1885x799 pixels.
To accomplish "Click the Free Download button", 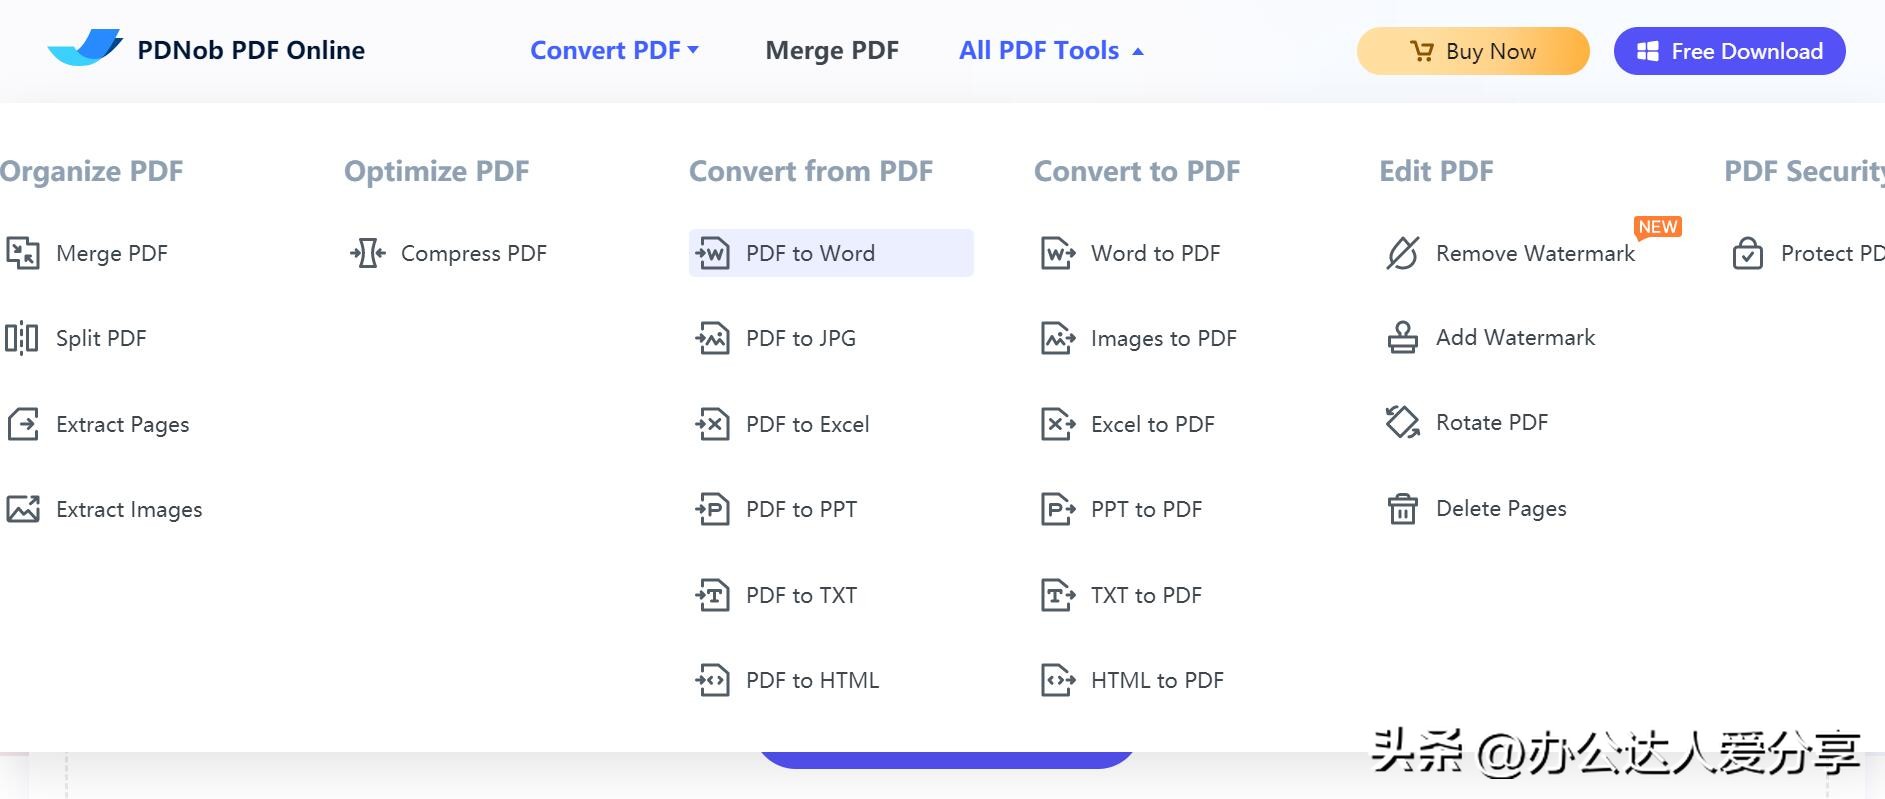I will [1729, 51].
